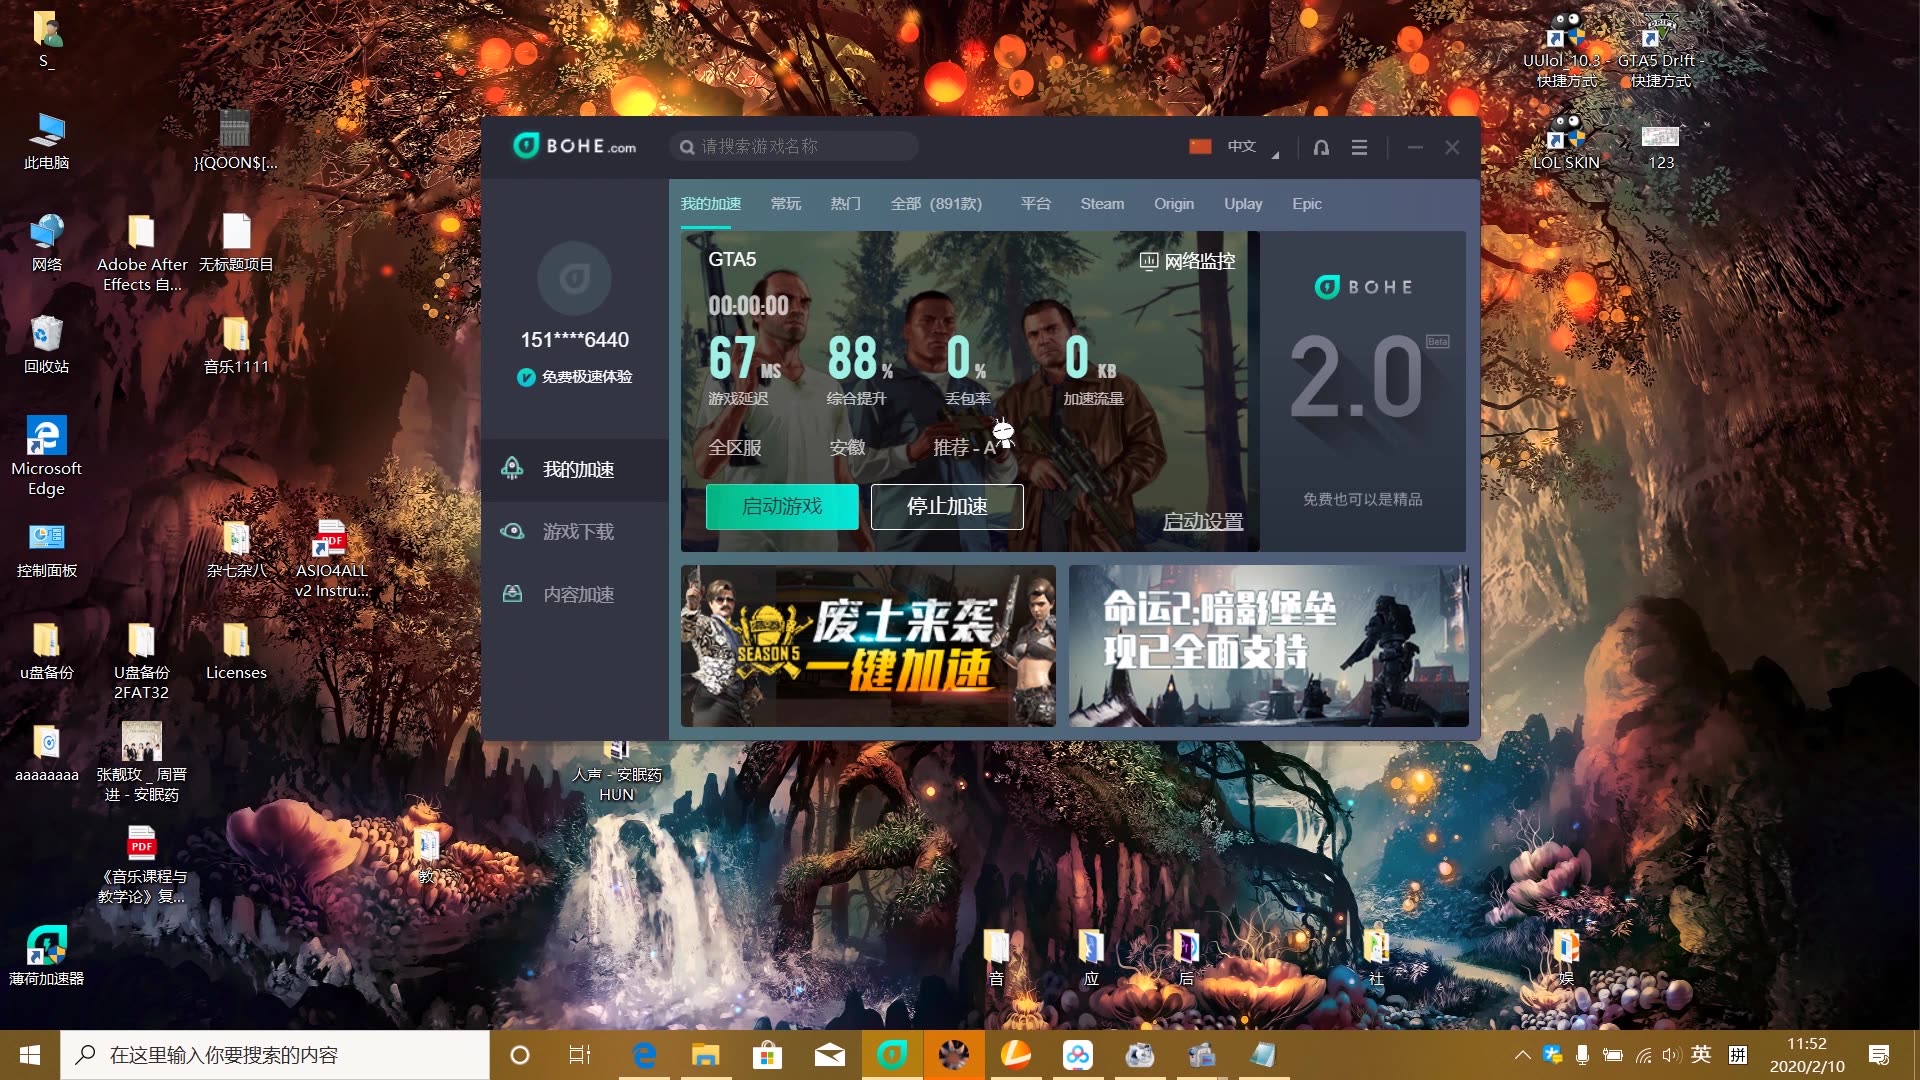1920x1080 pixels.
Task: Open LOL SKIN desktop shortcut
Action: pos(1566,143)
